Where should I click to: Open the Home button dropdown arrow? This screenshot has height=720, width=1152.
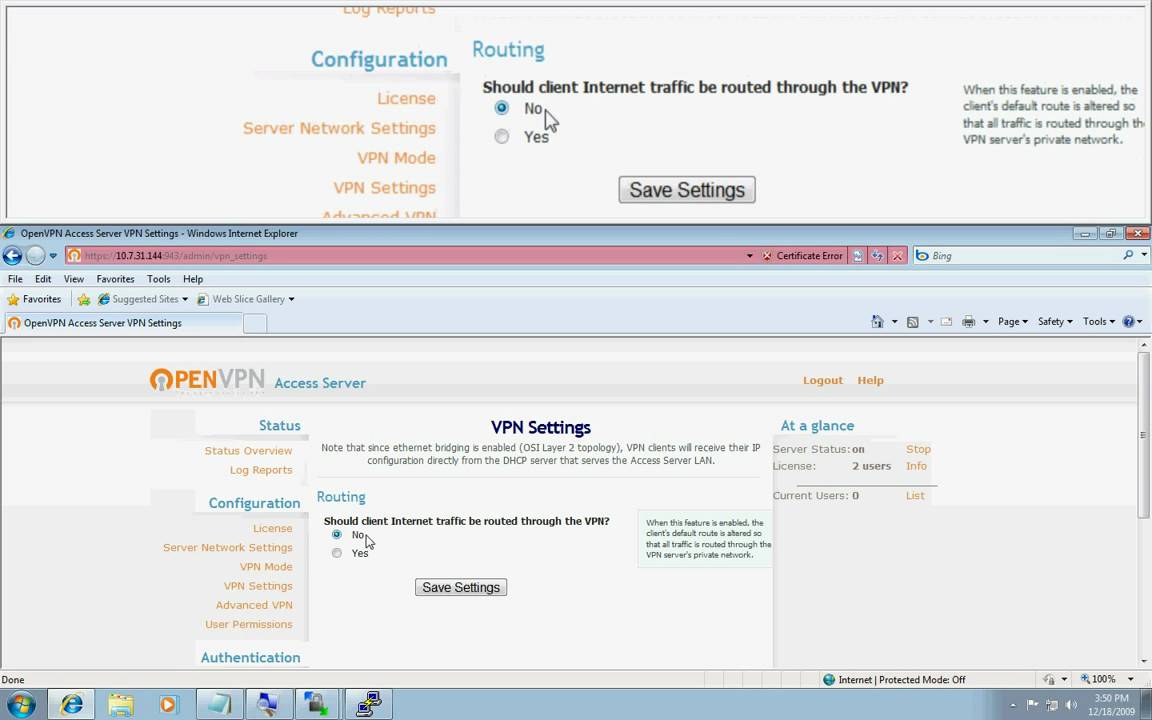pos(894,321)
